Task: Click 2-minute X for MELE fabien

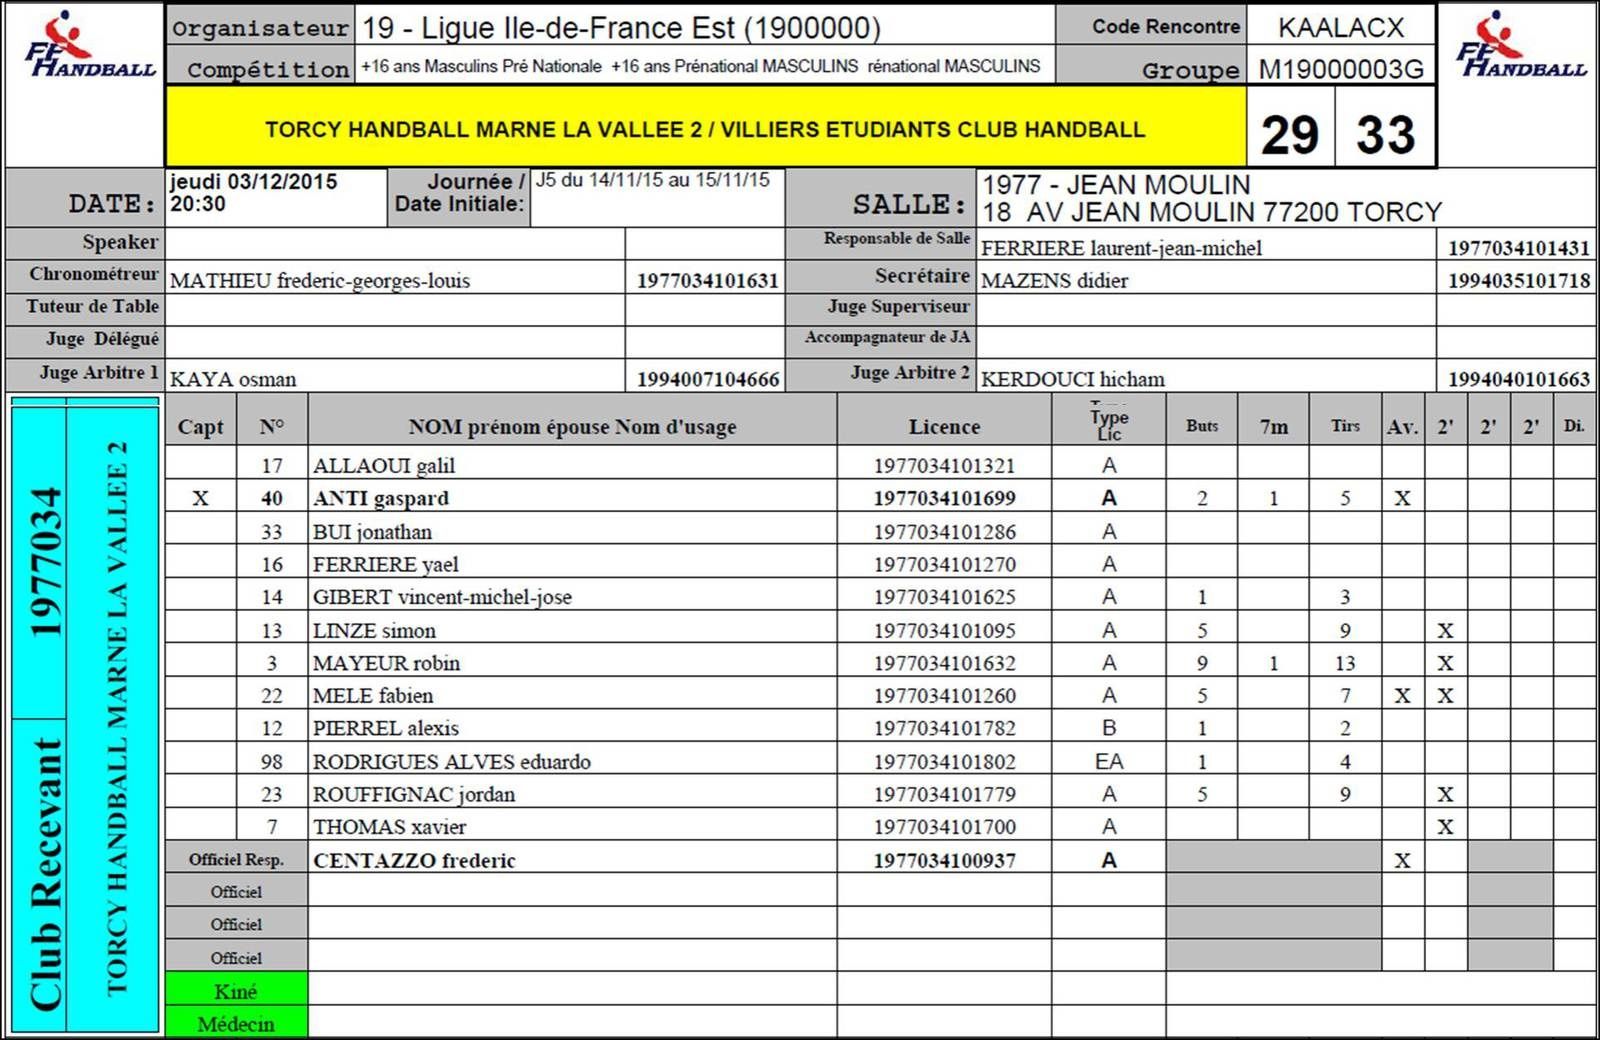Action: [x=1445, y=696]
